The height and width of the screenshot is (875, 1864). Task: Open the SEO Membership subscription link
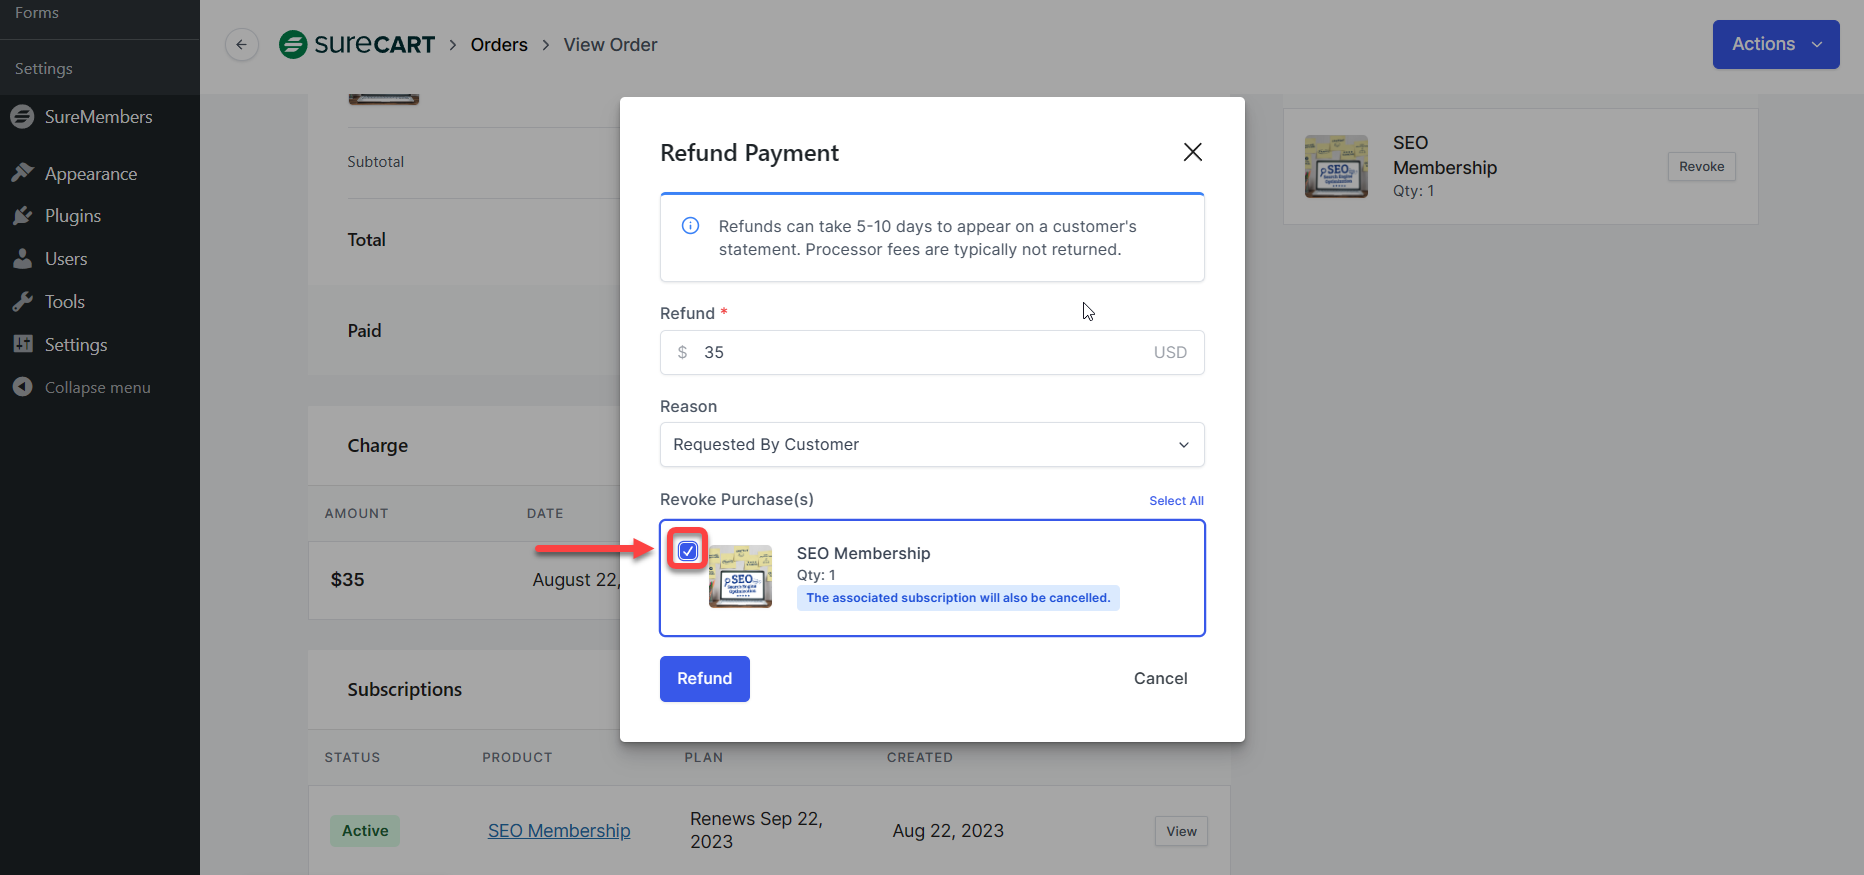coord(559,831)
